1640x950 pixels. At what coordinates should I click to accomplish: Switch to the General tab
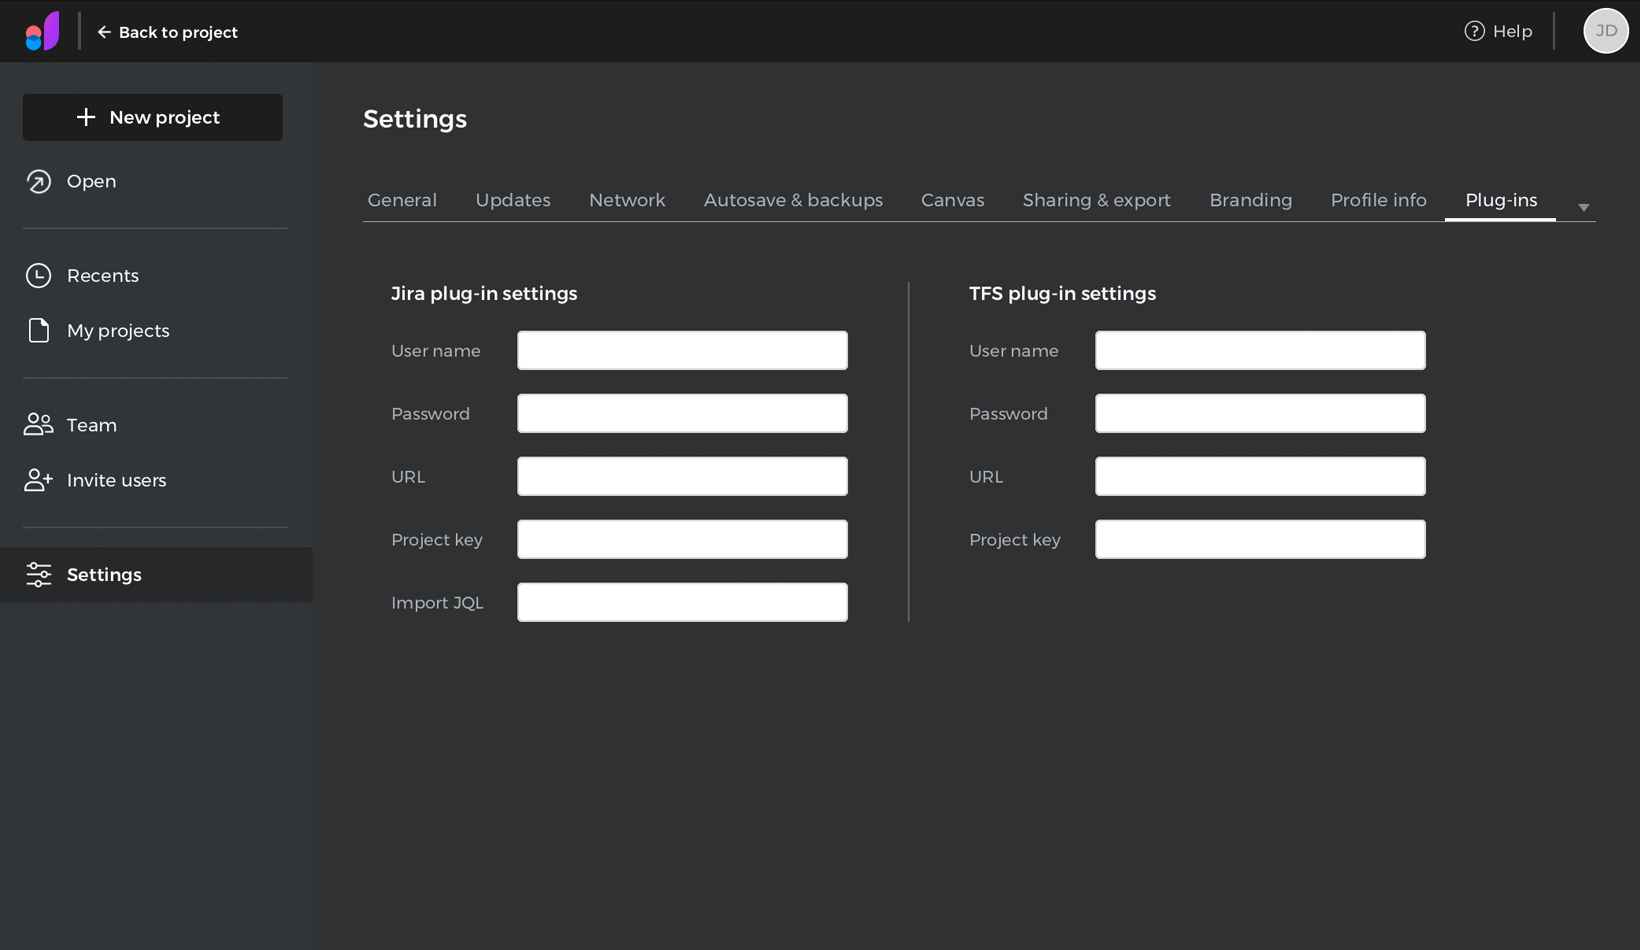click(x=402, y=200)
